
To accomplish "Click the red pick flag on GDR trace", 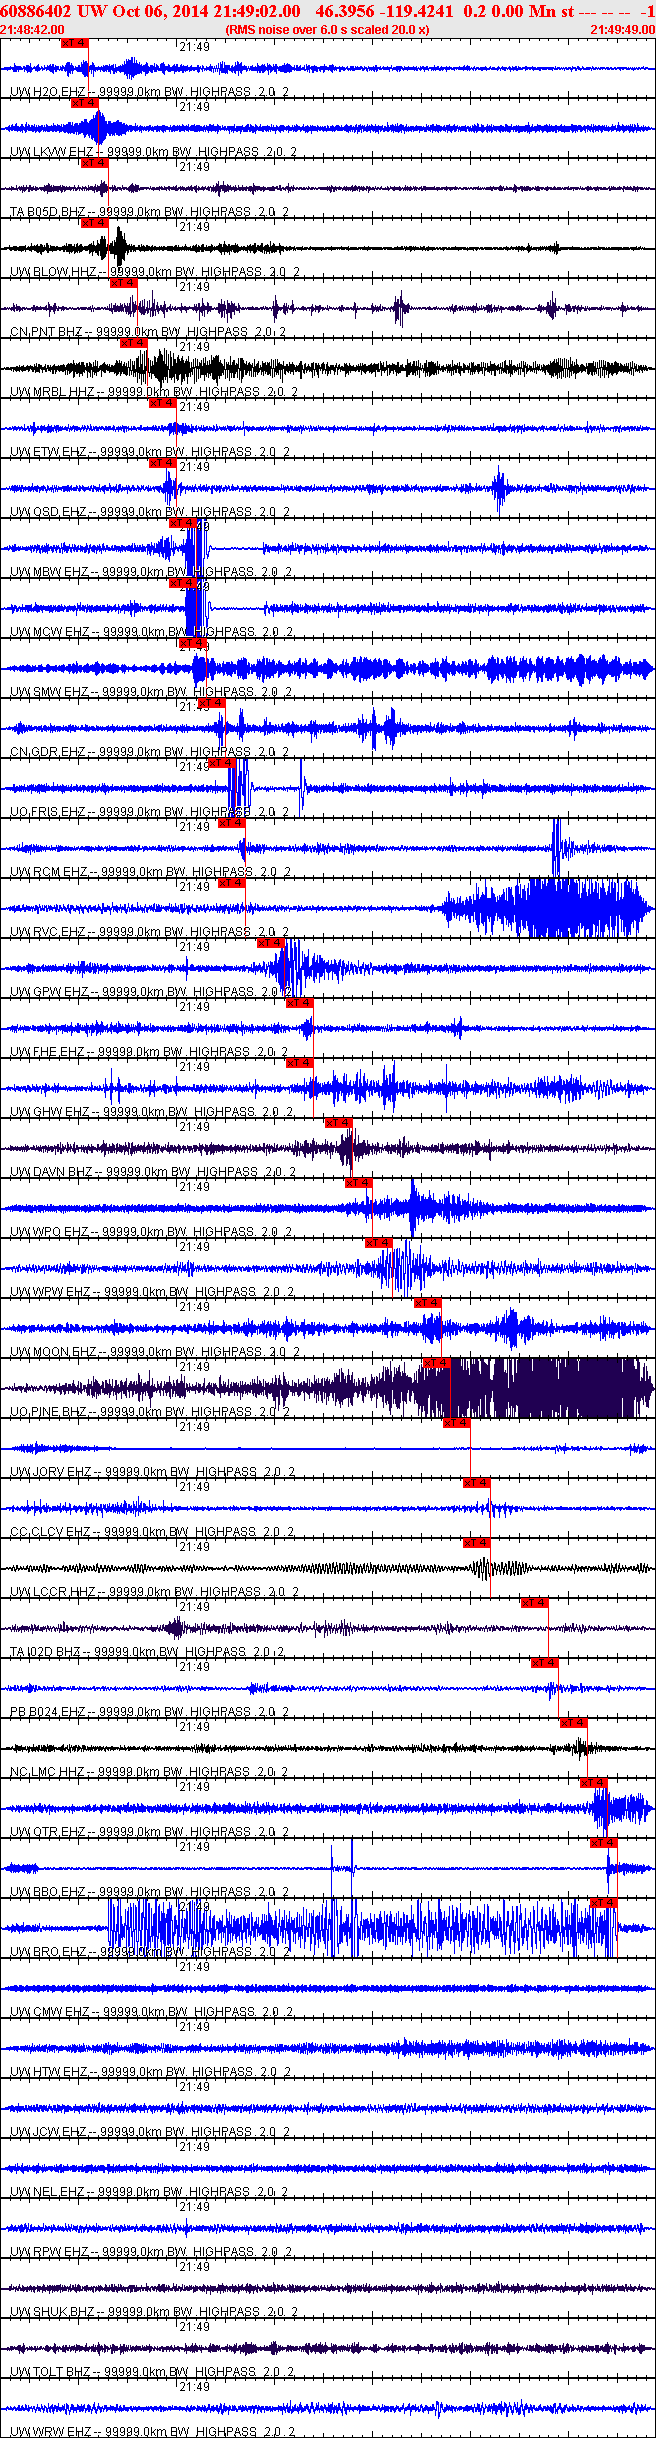I will click(212, 703).
